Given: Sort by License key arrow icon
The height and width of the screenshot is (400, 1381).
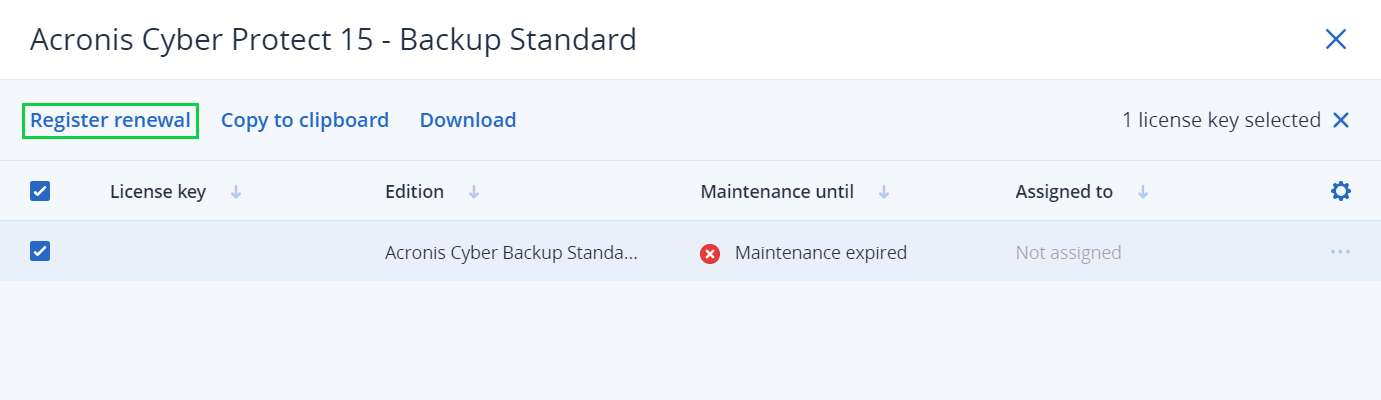Looking at the screenshot, I should tap(236, 192).
